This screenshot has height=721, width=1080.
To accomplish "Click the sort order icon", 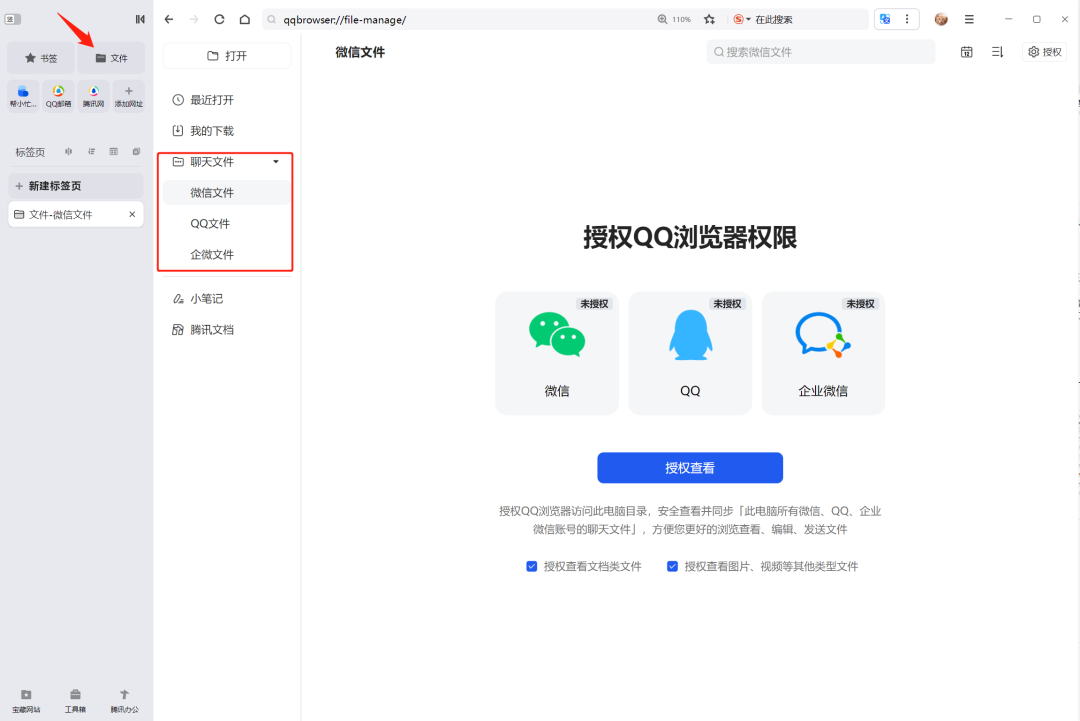I will pos(997,52).
